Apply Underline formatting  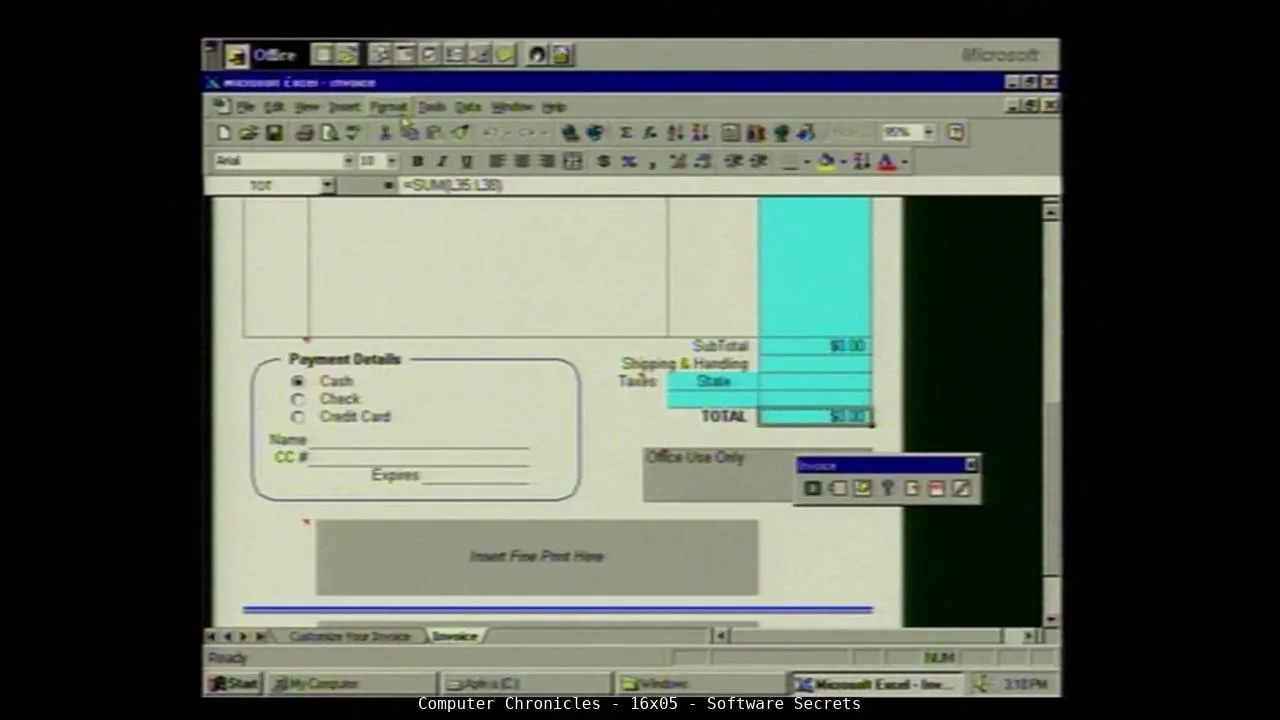point(466,161)
